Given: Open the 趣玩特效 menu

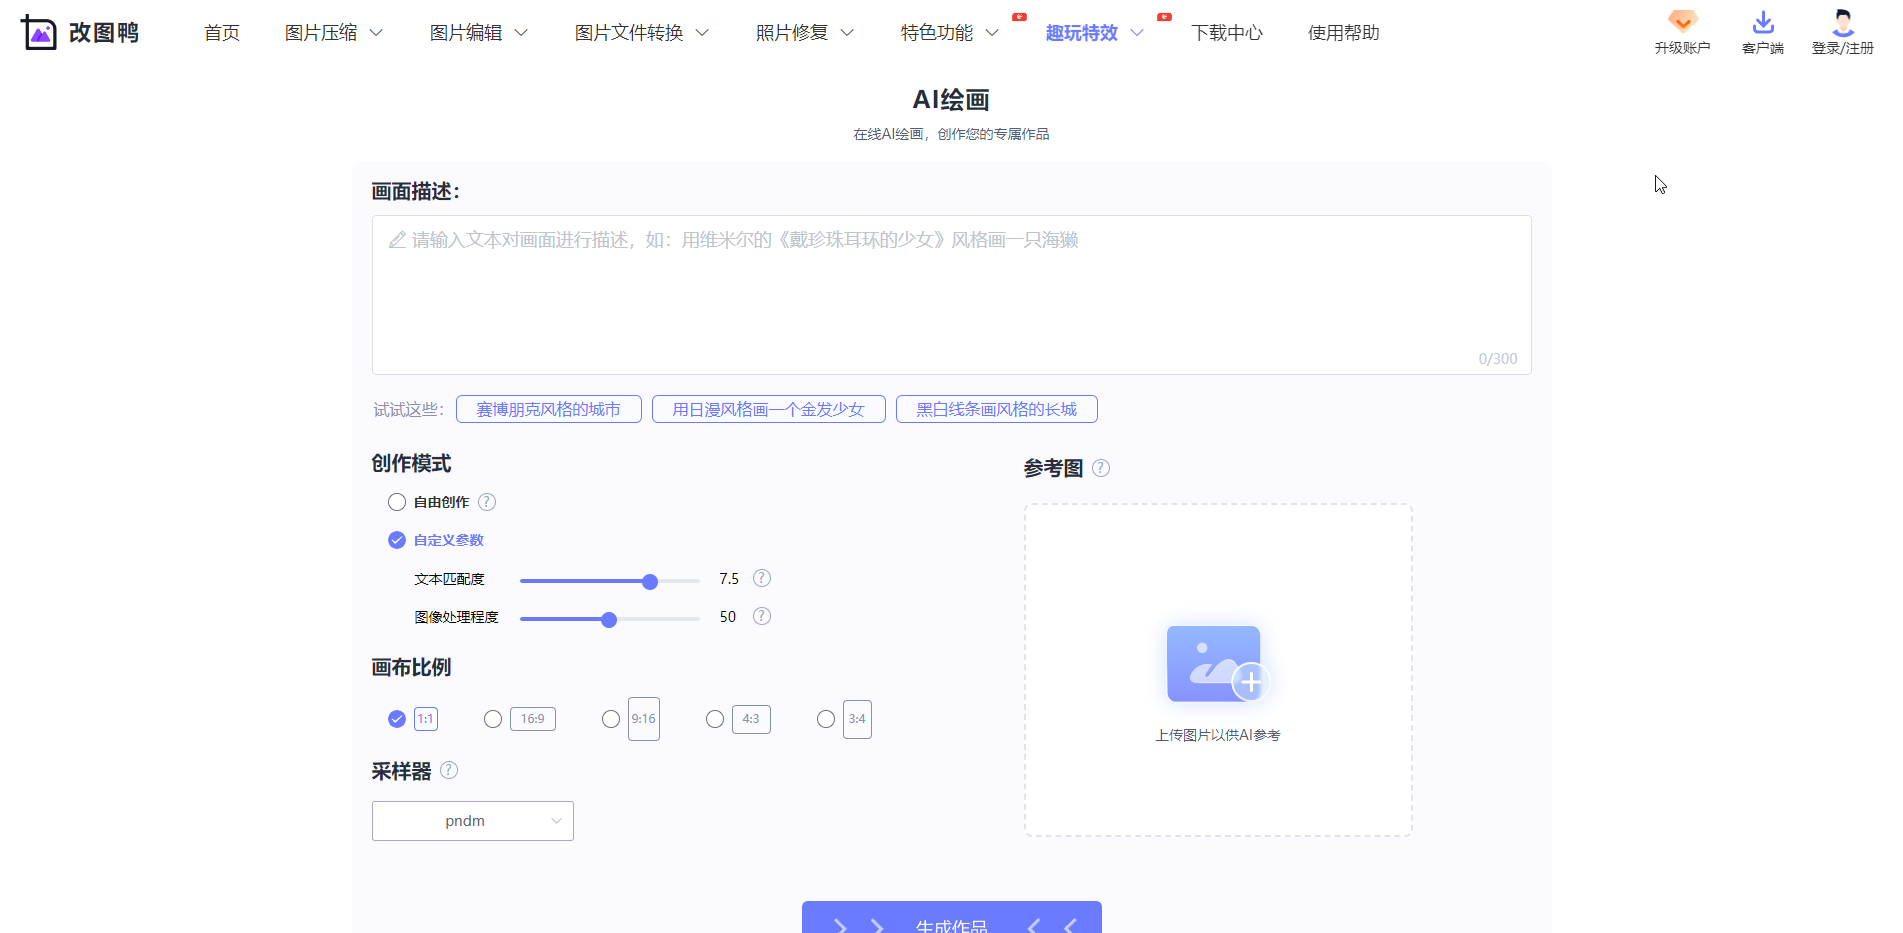Looking at the screenshot, I should (1082, 32).
